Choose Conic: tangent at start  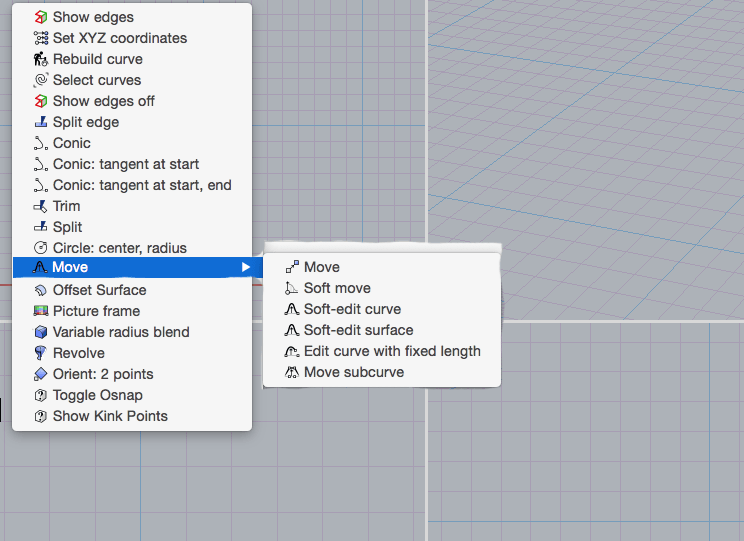coord(132,164)
